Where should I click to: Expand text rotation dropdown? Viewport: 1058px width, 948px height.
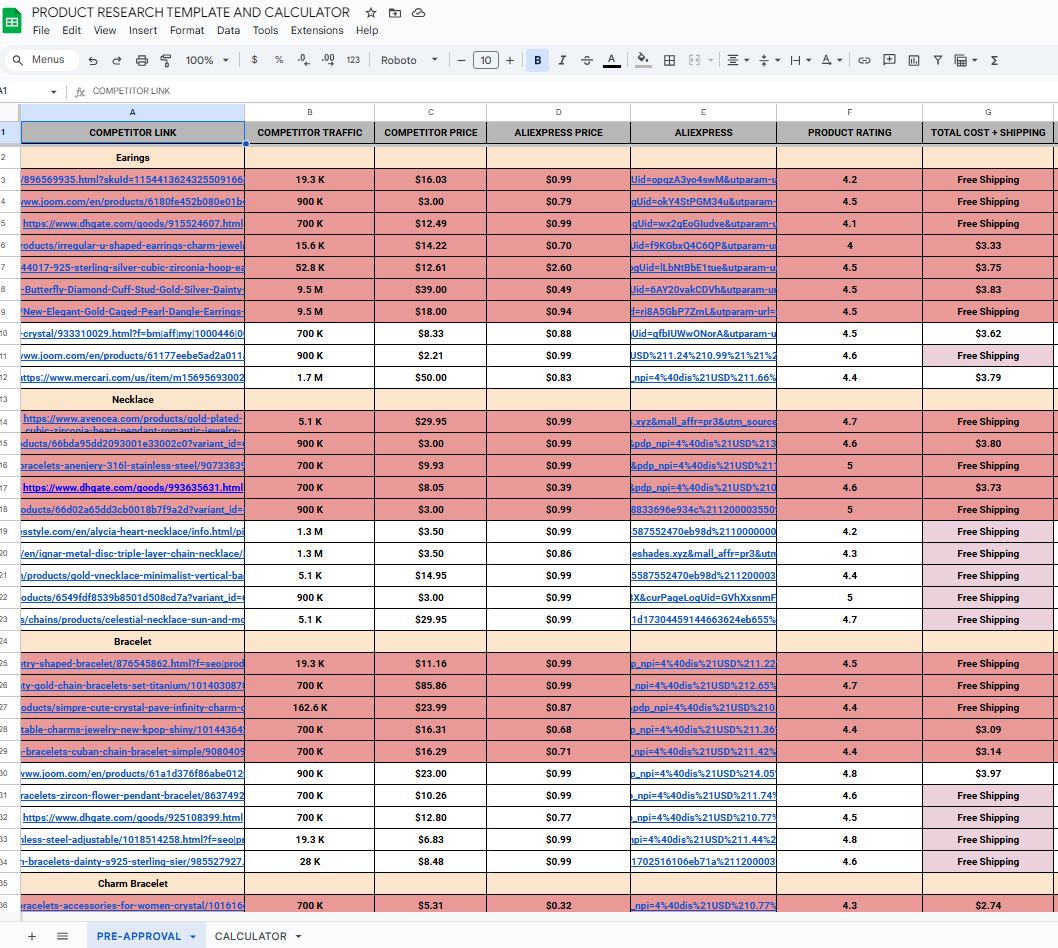(839, 61)
